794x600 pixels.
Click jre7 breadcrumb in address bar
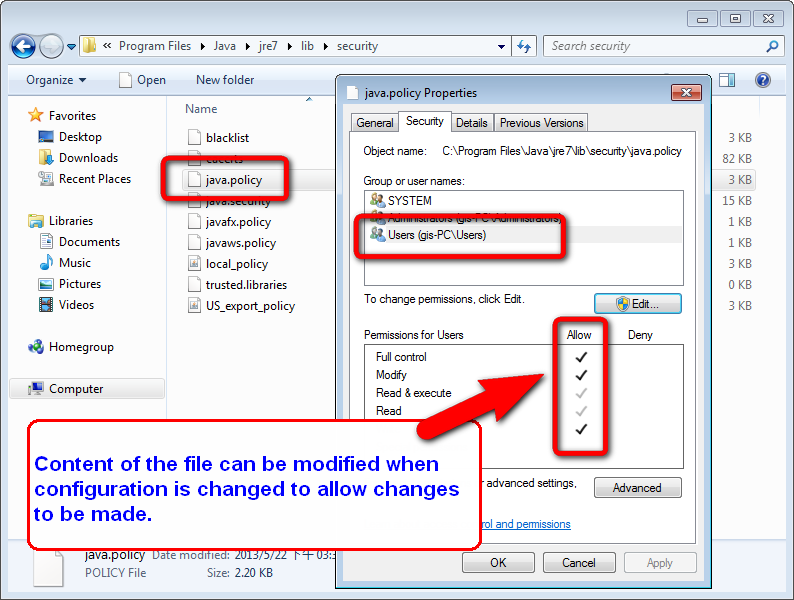tap(268, 46)
